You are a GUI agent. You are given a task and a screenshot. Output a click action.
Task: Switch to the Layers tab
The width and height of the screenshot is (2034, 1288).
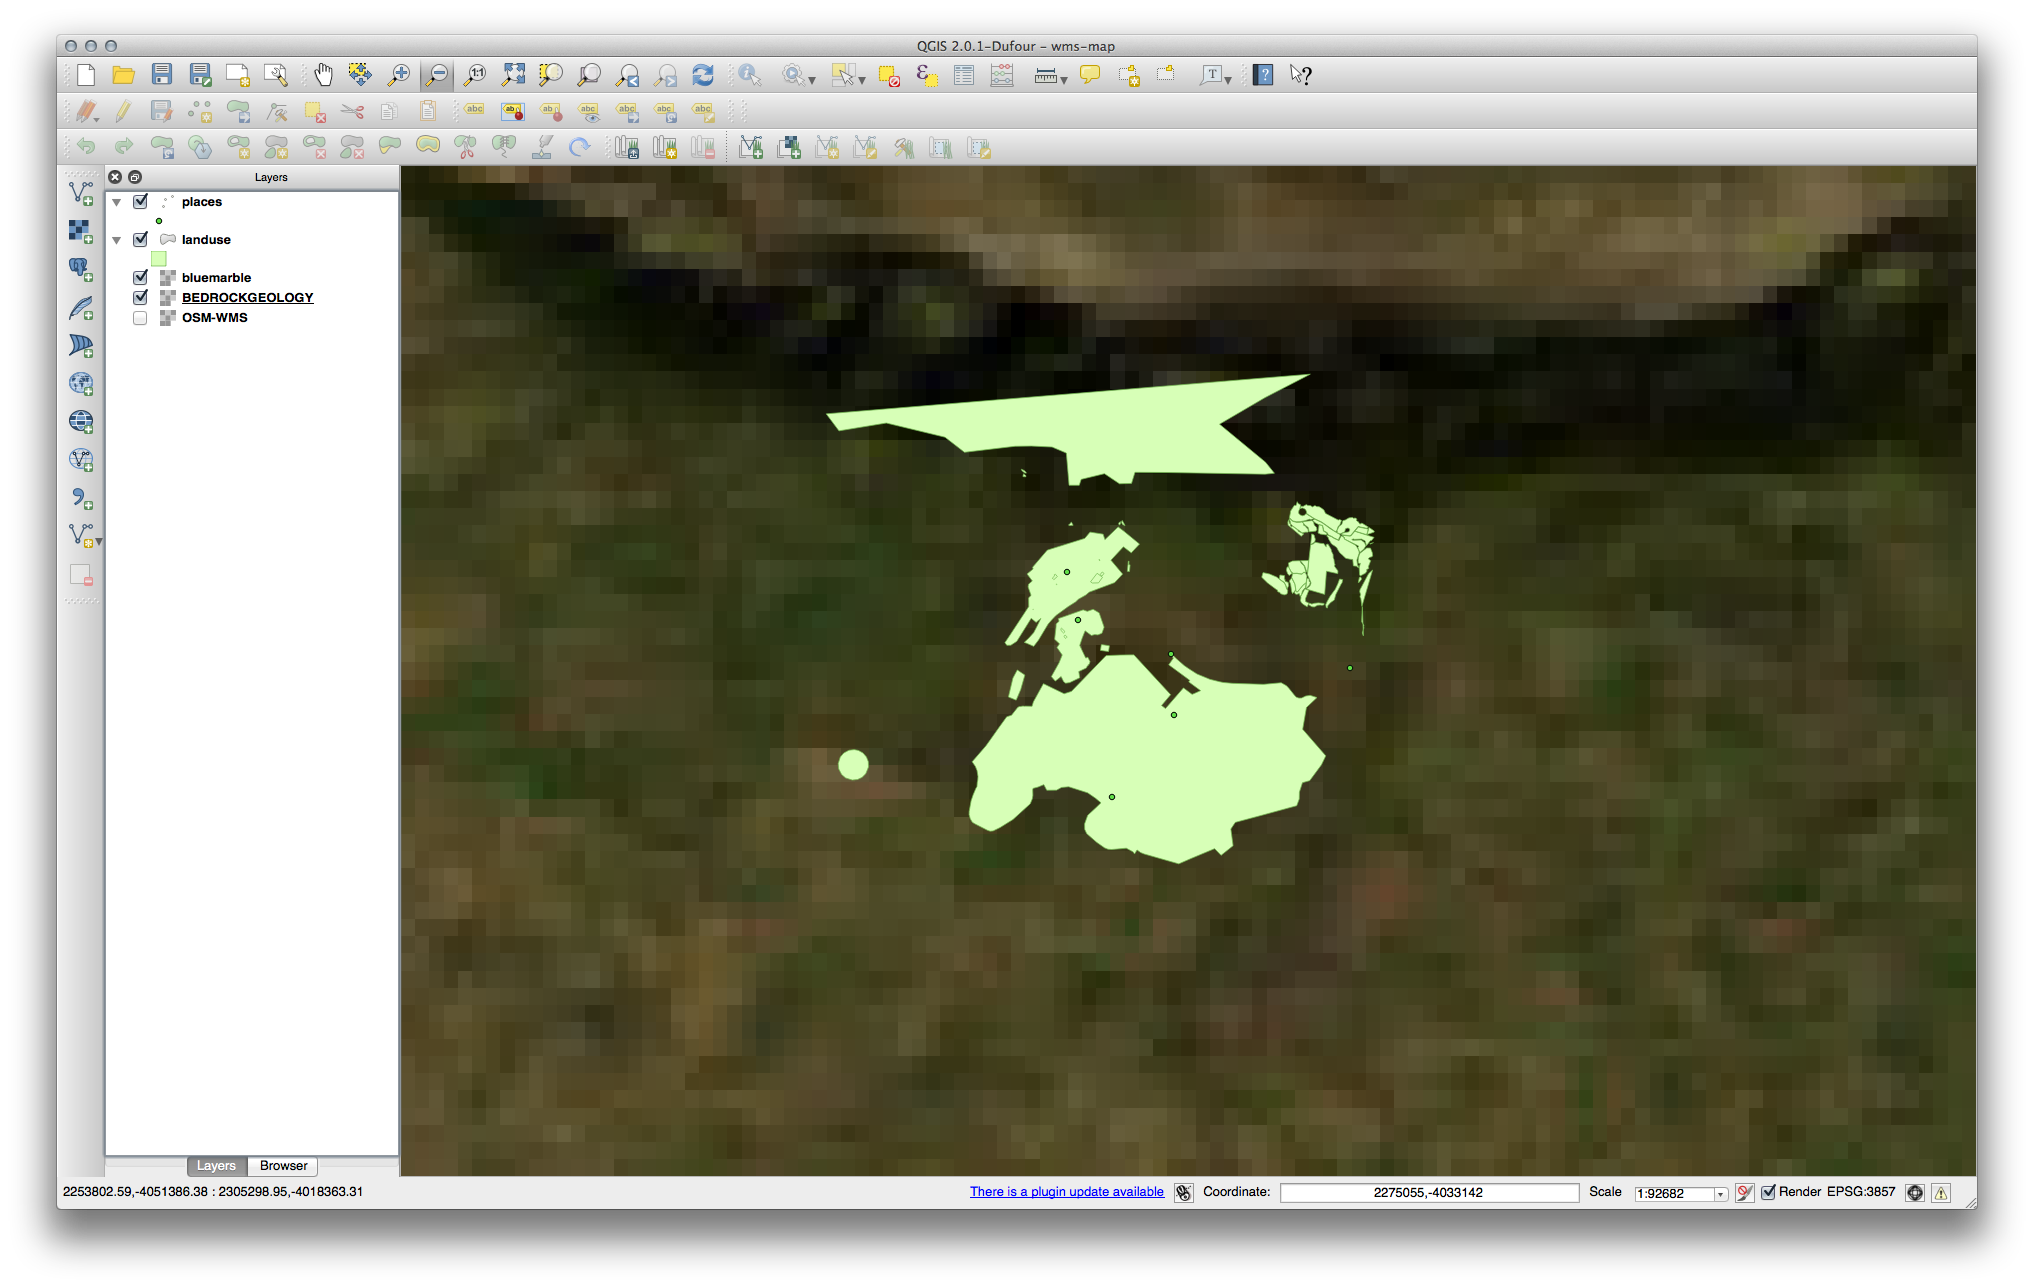(x=216, y=1166)
